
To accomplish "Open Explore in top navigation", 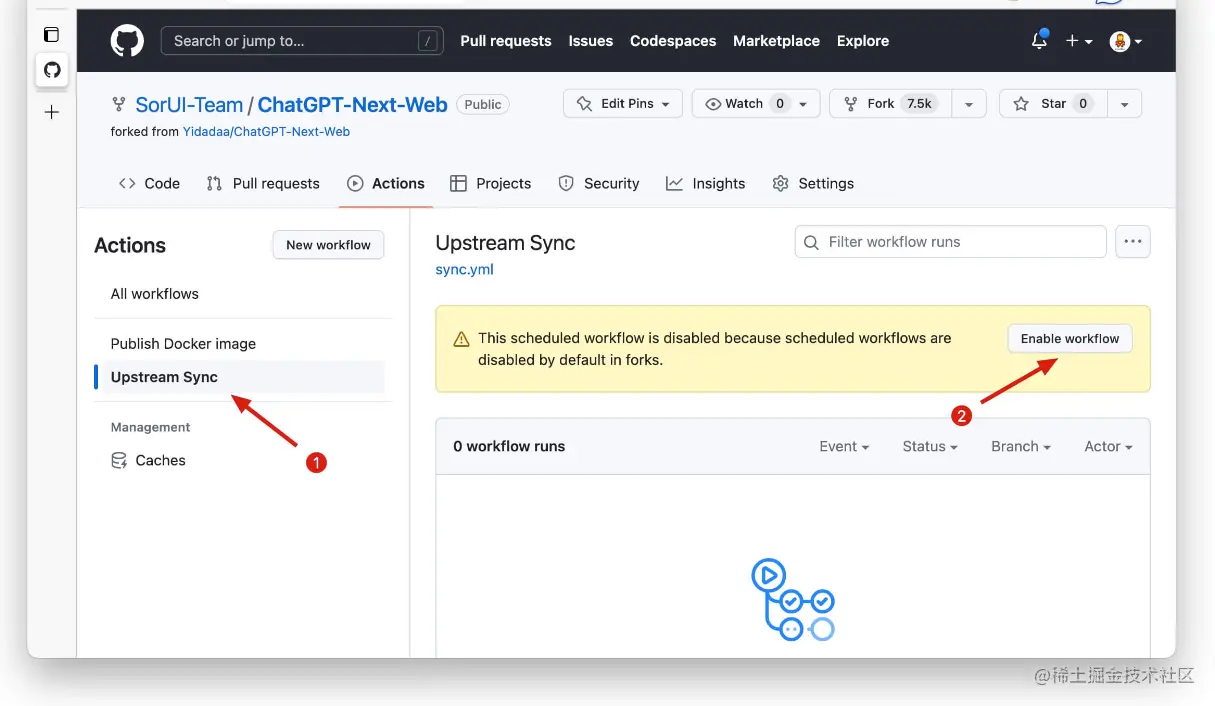I will coord(863,41).
